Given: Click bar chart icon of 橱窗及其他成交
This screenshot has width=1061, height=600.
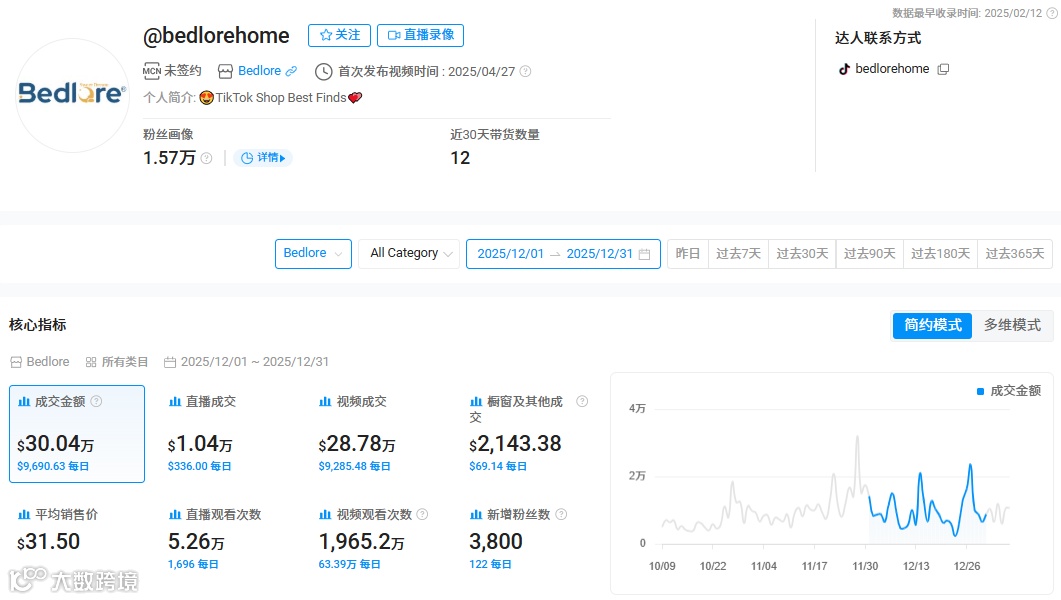Looking at the screenshot, I should (x=476, y=402).
